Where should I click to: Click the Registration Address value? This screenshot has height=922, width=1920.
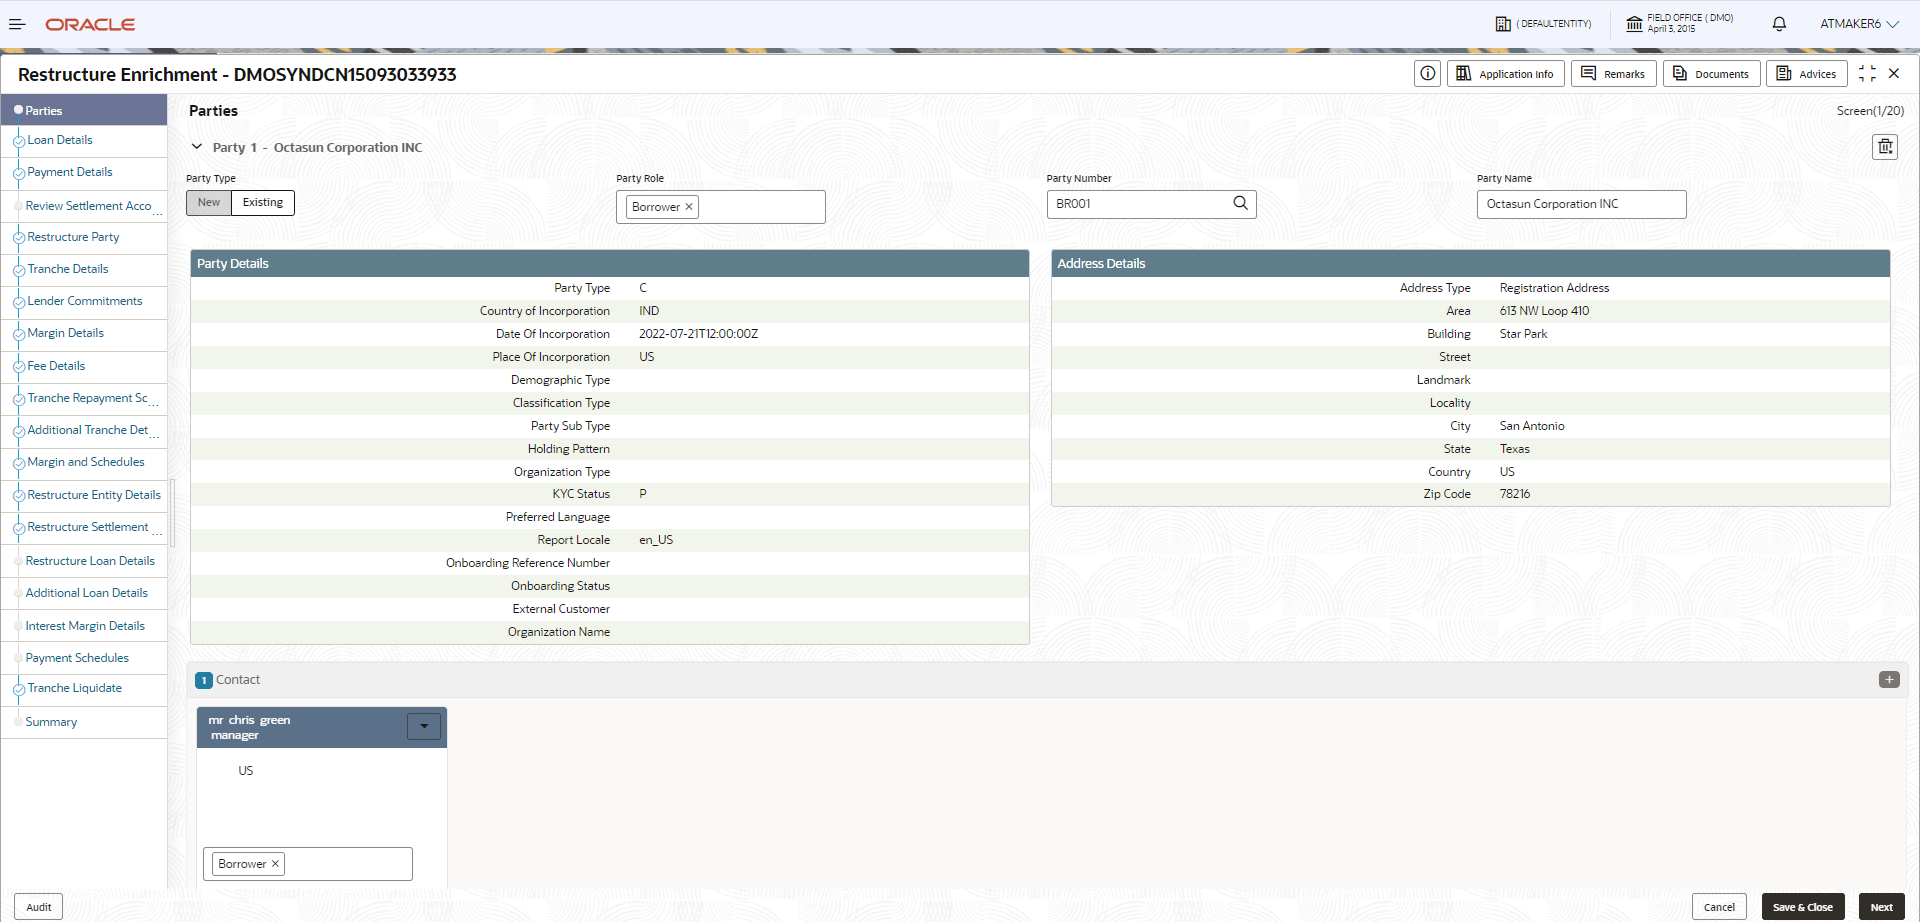[x=1554, y=288]
